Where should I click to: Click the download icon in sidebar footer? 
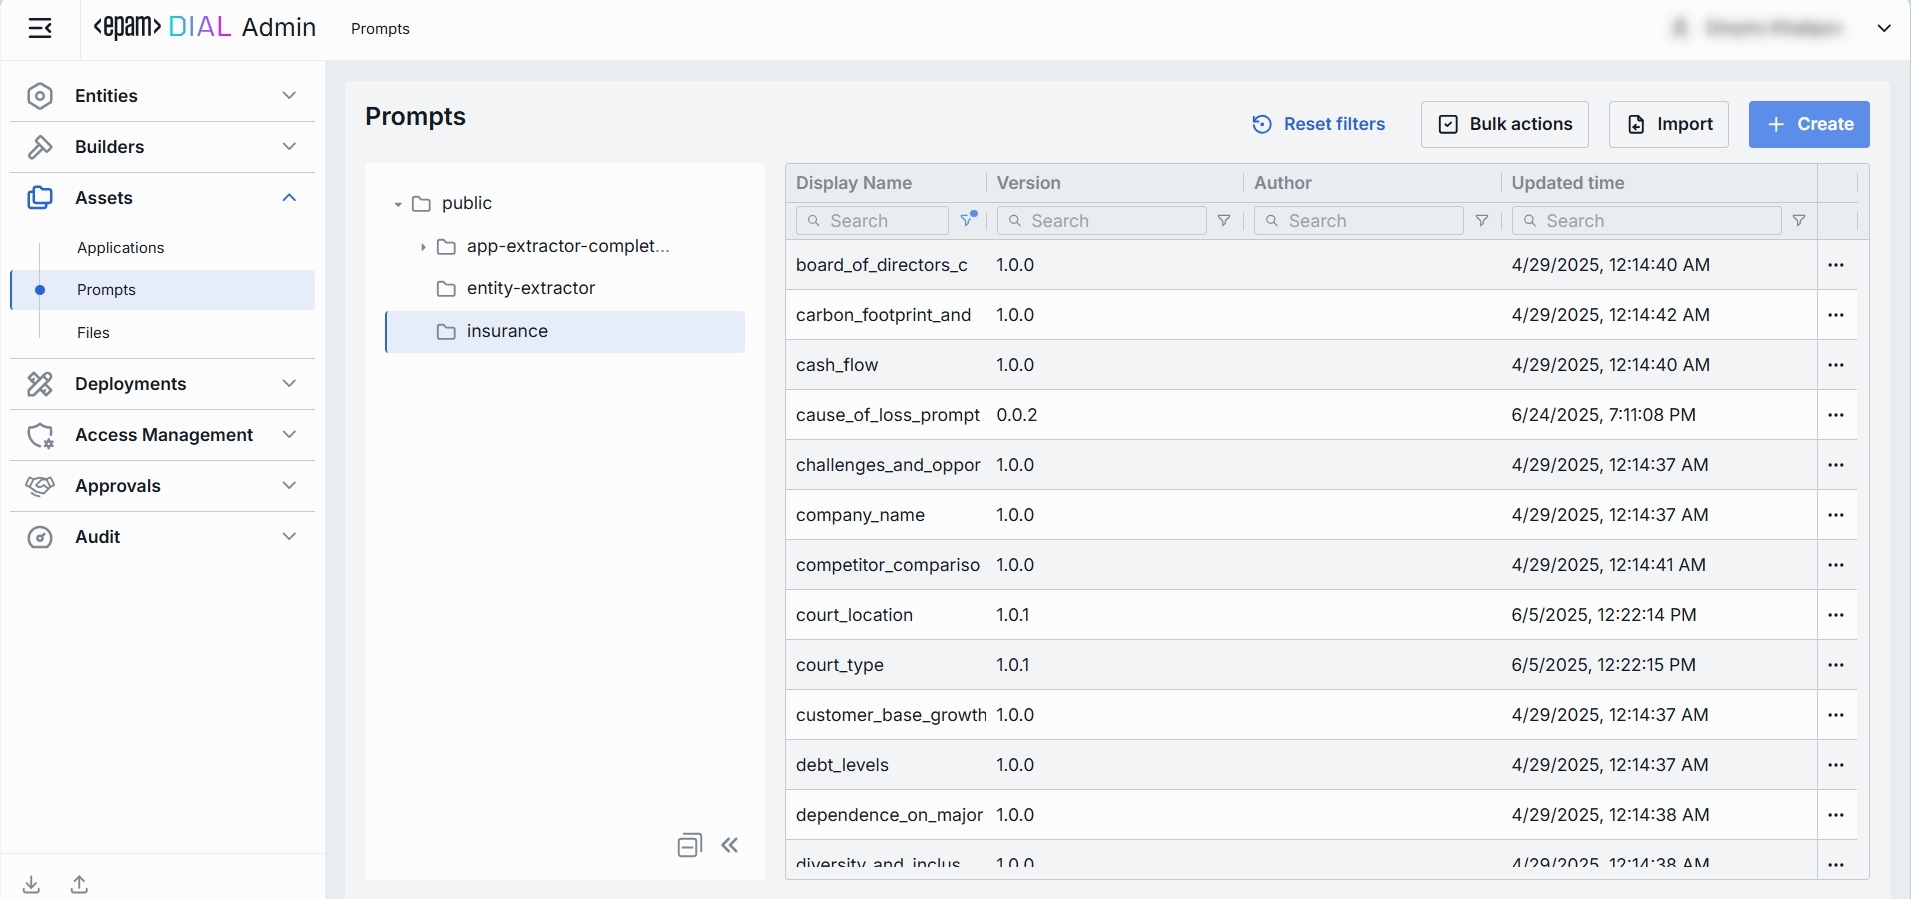pyautogui.click(x=32, y=884)
